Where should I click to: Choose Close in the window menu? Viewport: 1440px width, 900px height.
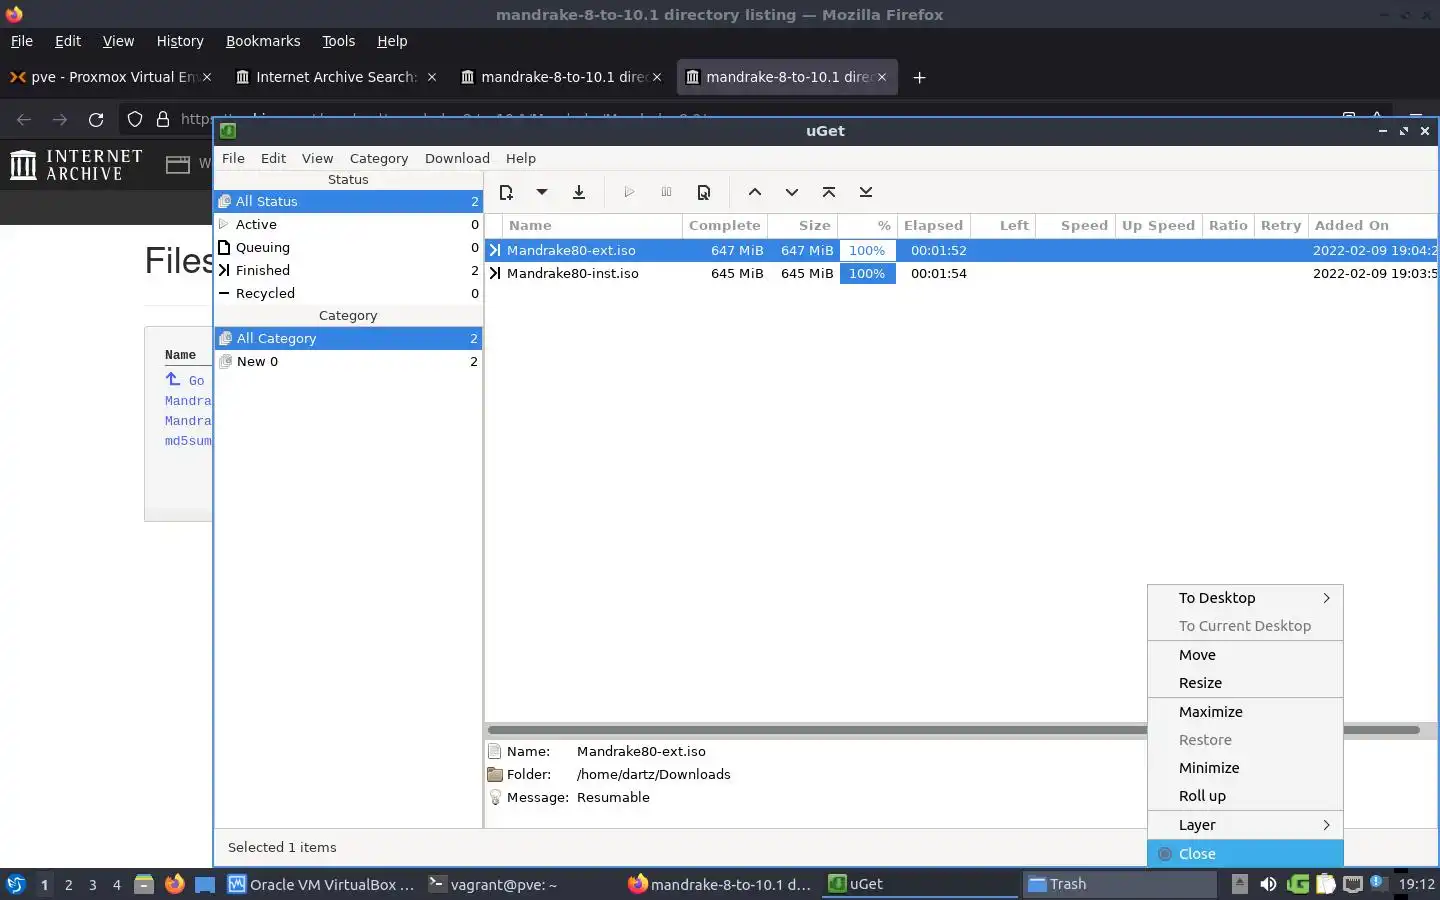click(x=1245, y=854)
